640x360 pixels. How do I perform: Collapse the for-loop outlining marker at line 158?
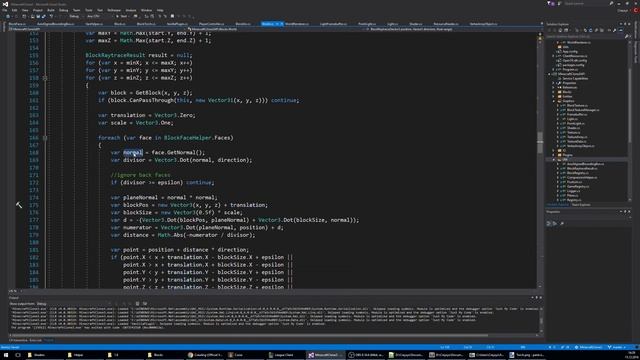[45, 78]
